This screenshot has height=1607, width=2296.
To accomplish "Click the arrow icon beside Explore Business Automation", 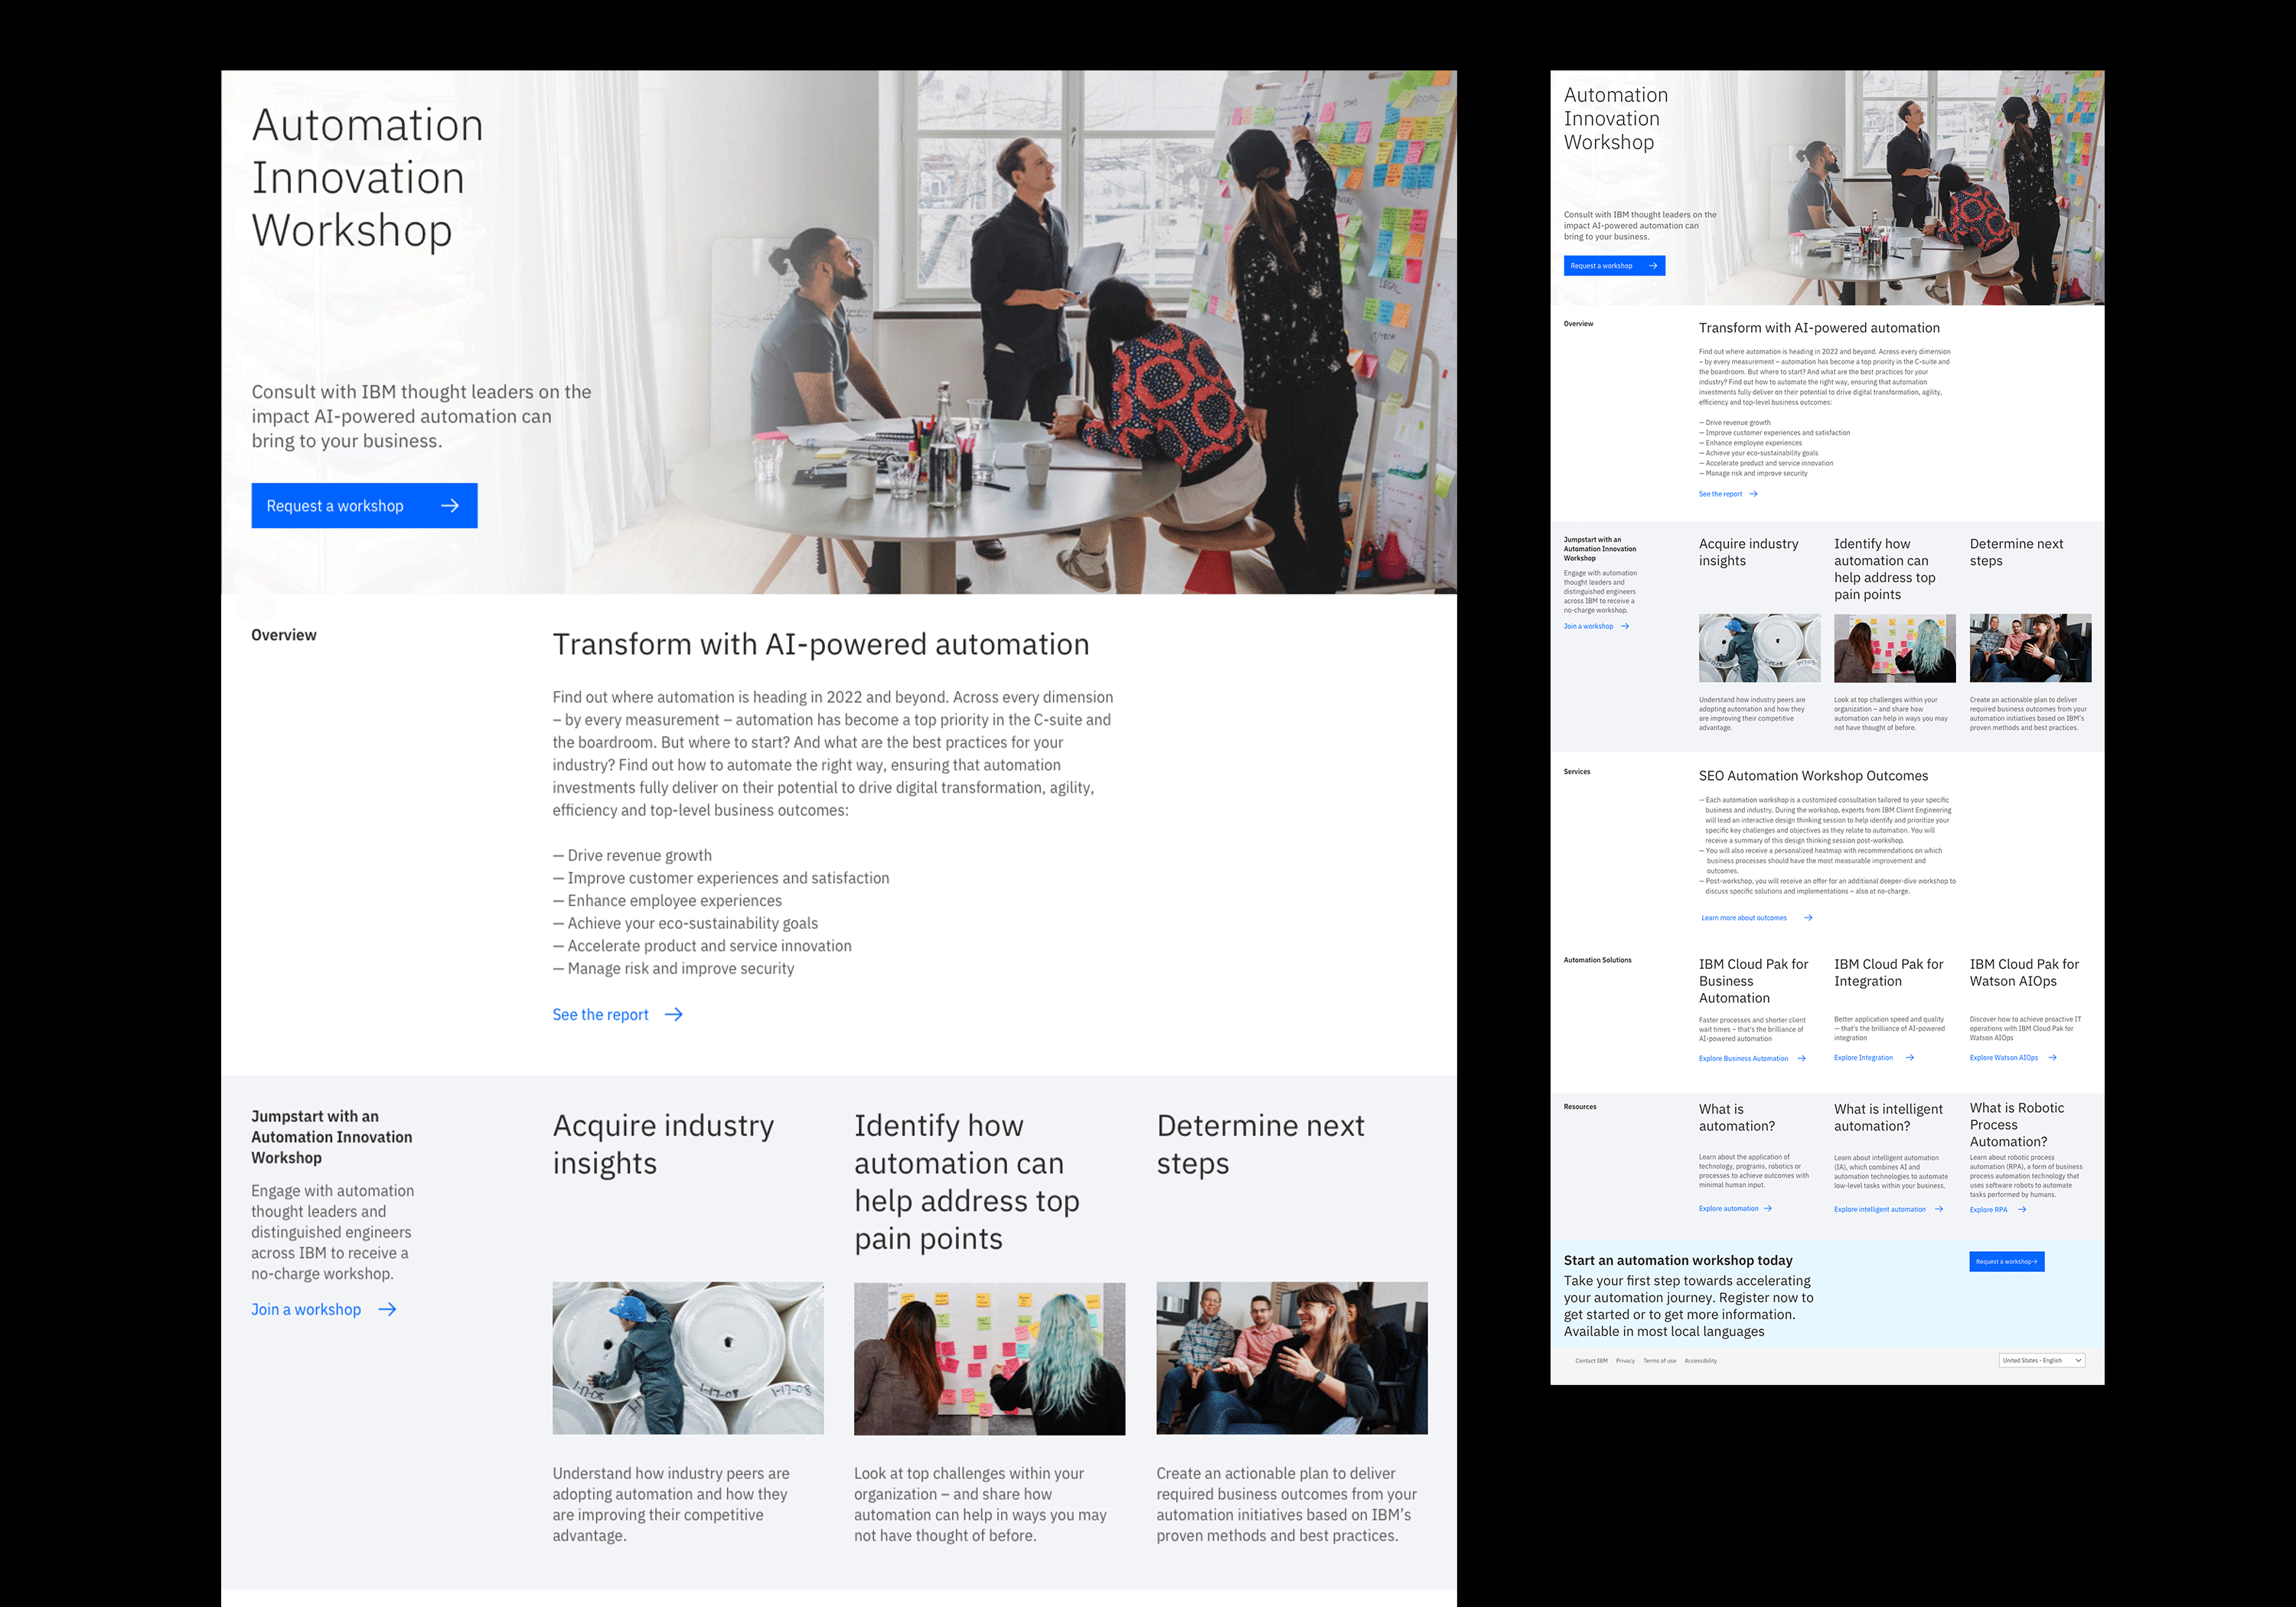I will (1801, 1058).
